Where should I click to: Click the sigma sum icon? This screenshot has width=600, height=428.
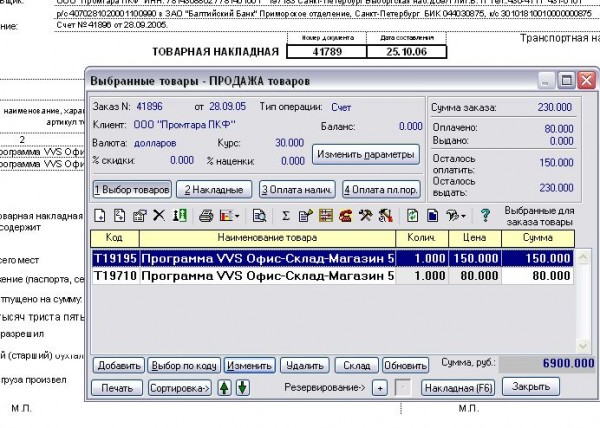click(286, 215)
